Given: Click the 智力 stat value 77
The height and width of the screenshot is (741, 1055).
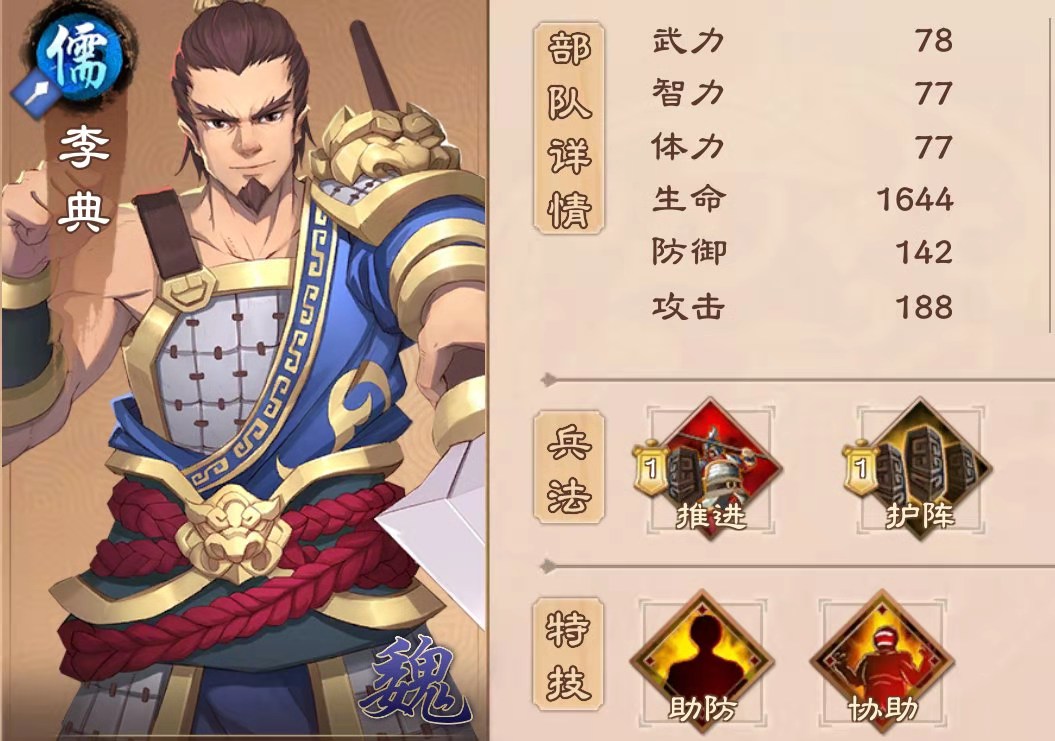Looking at the screenshot, I should (934, 94).
